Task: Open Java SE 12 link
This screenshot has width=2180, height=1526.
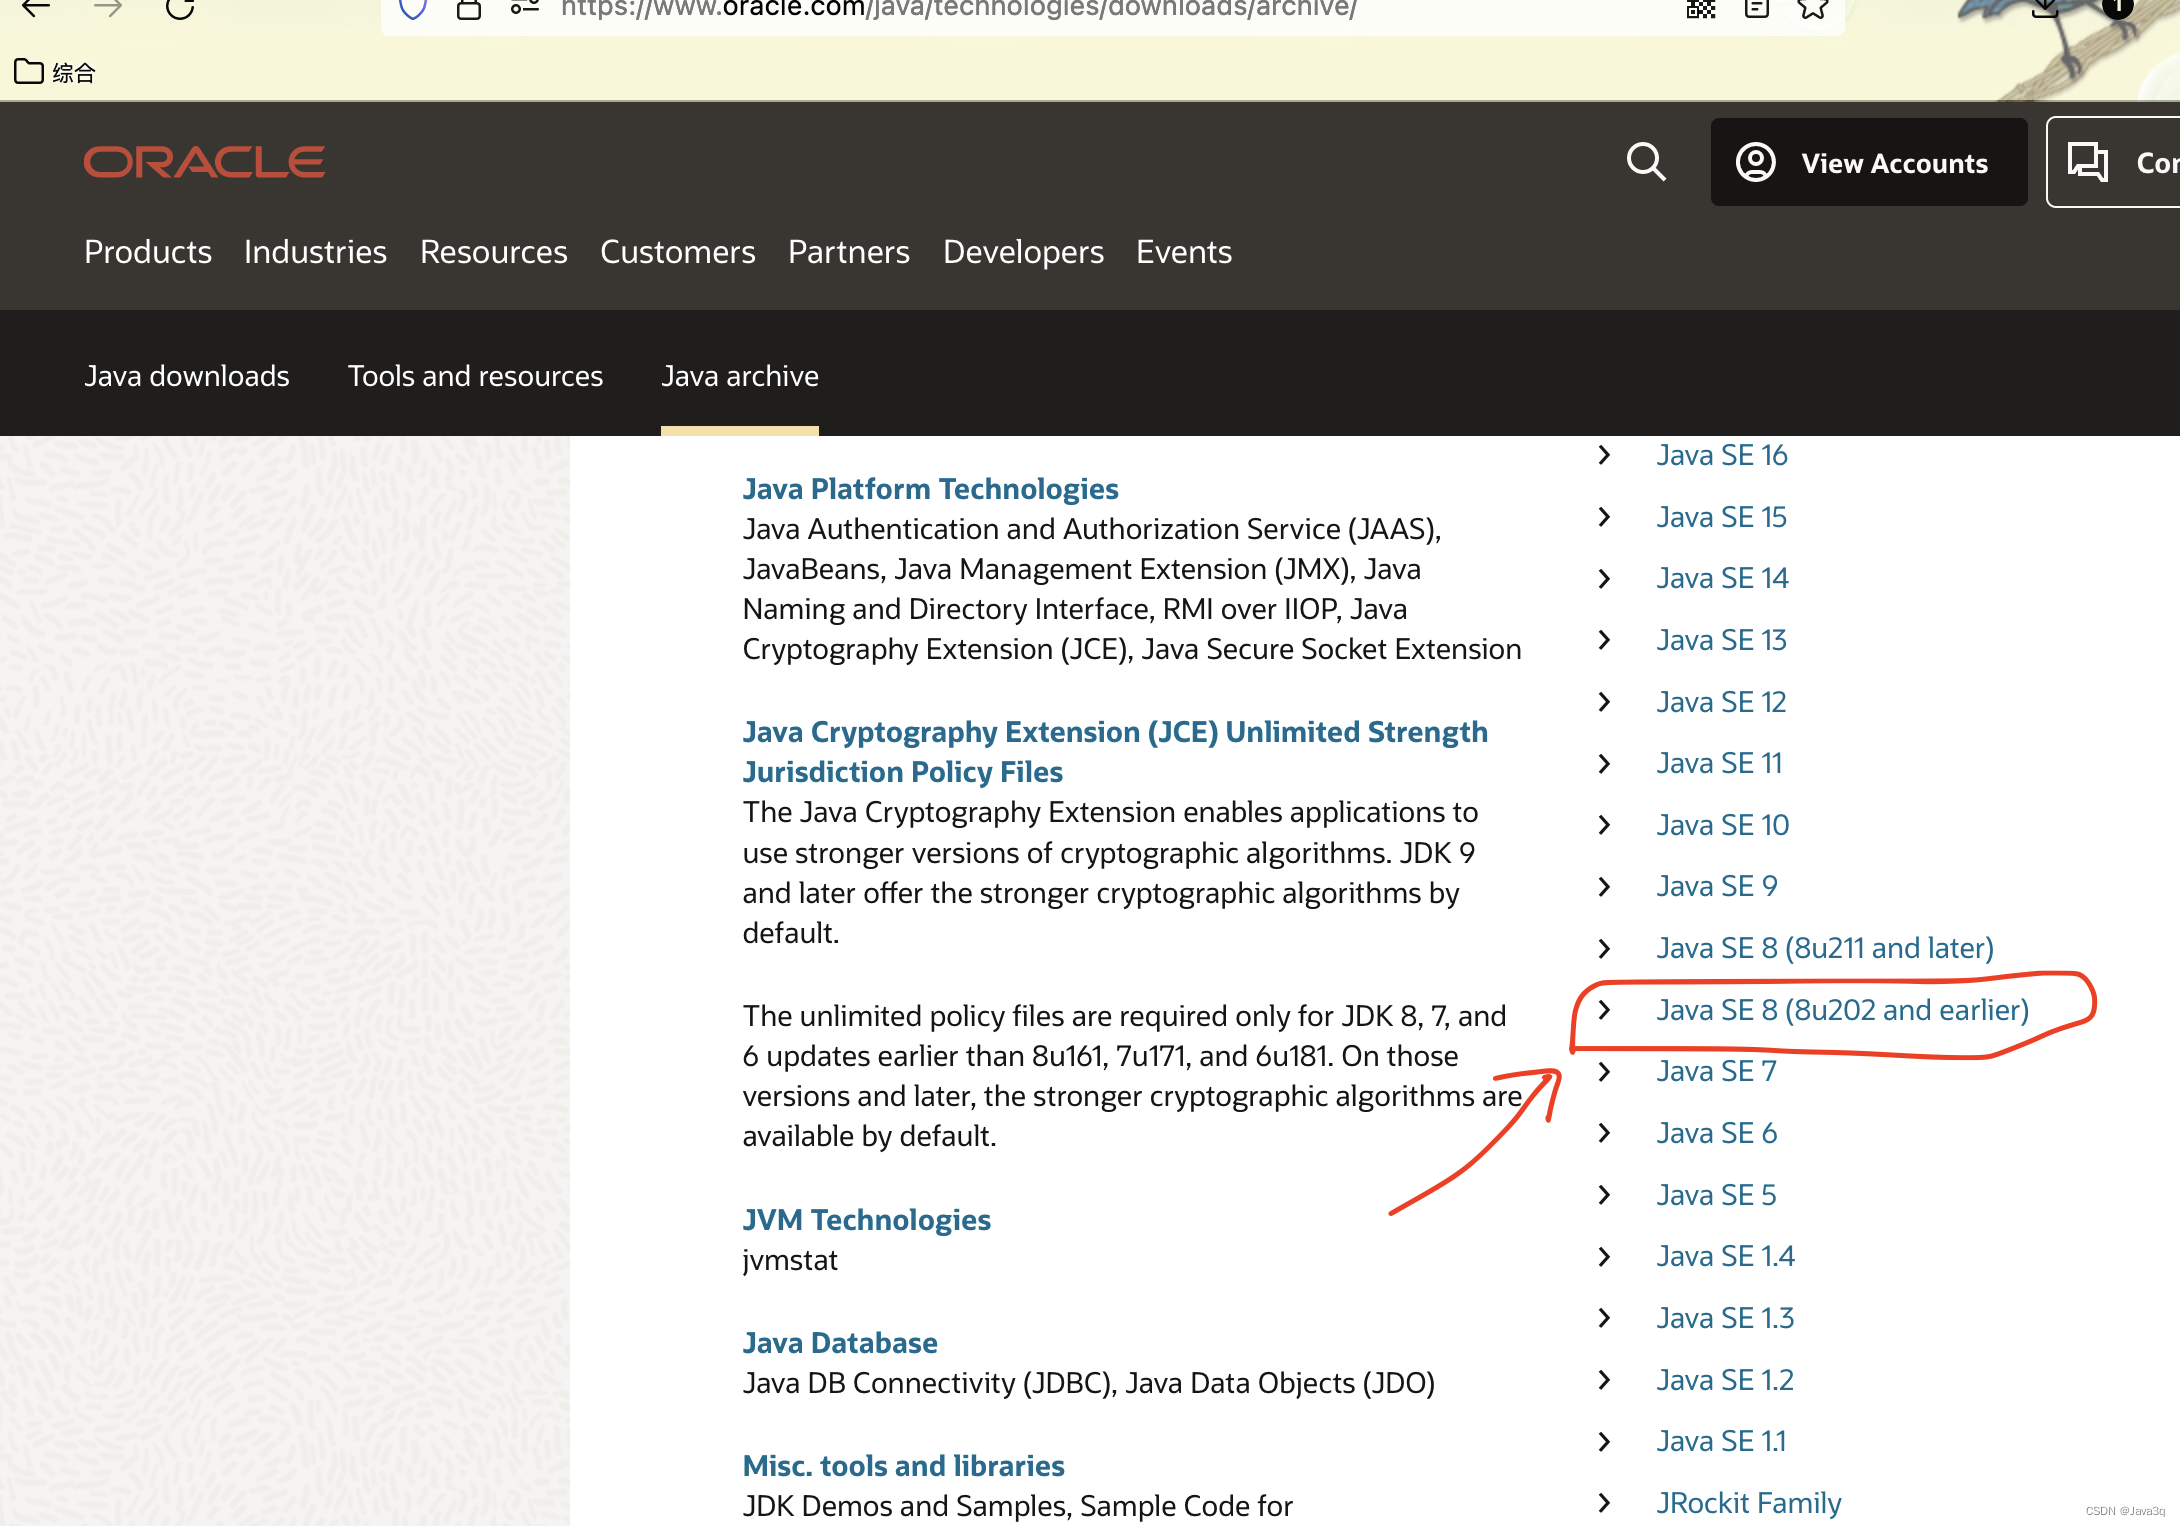Action: click(1721, 702)
